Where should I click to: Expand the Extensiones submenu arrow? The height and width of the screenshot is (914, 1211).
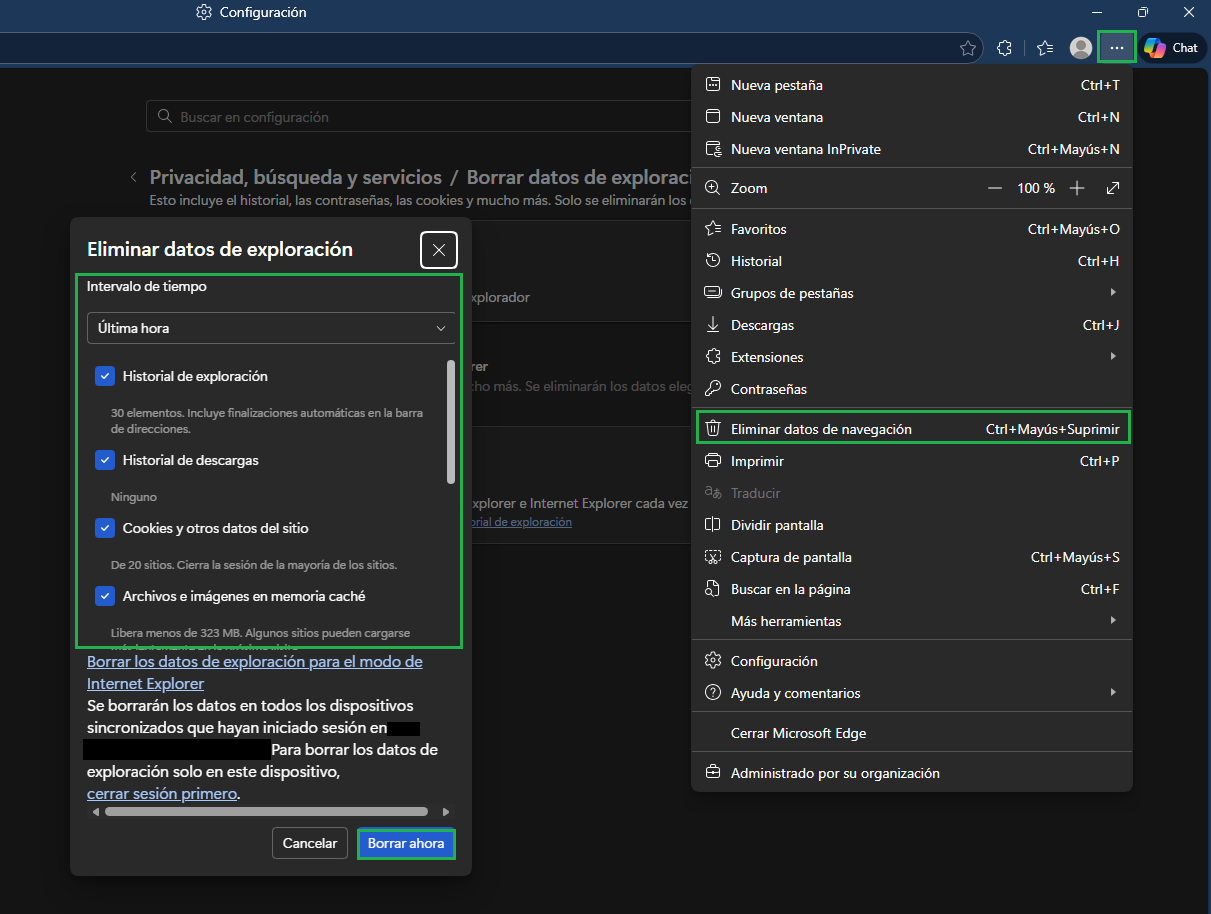pos(1113,357)
